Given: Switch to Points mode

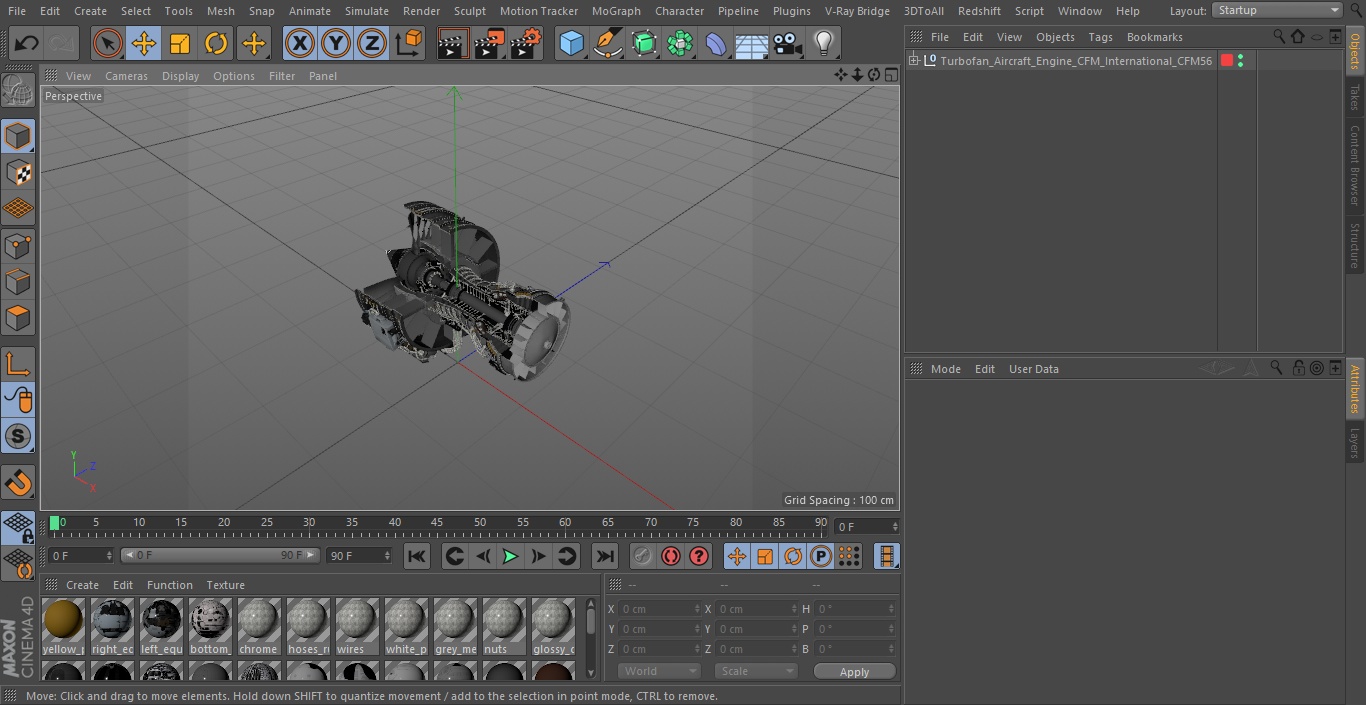Looking at the screenshot, I should [18, 245].
